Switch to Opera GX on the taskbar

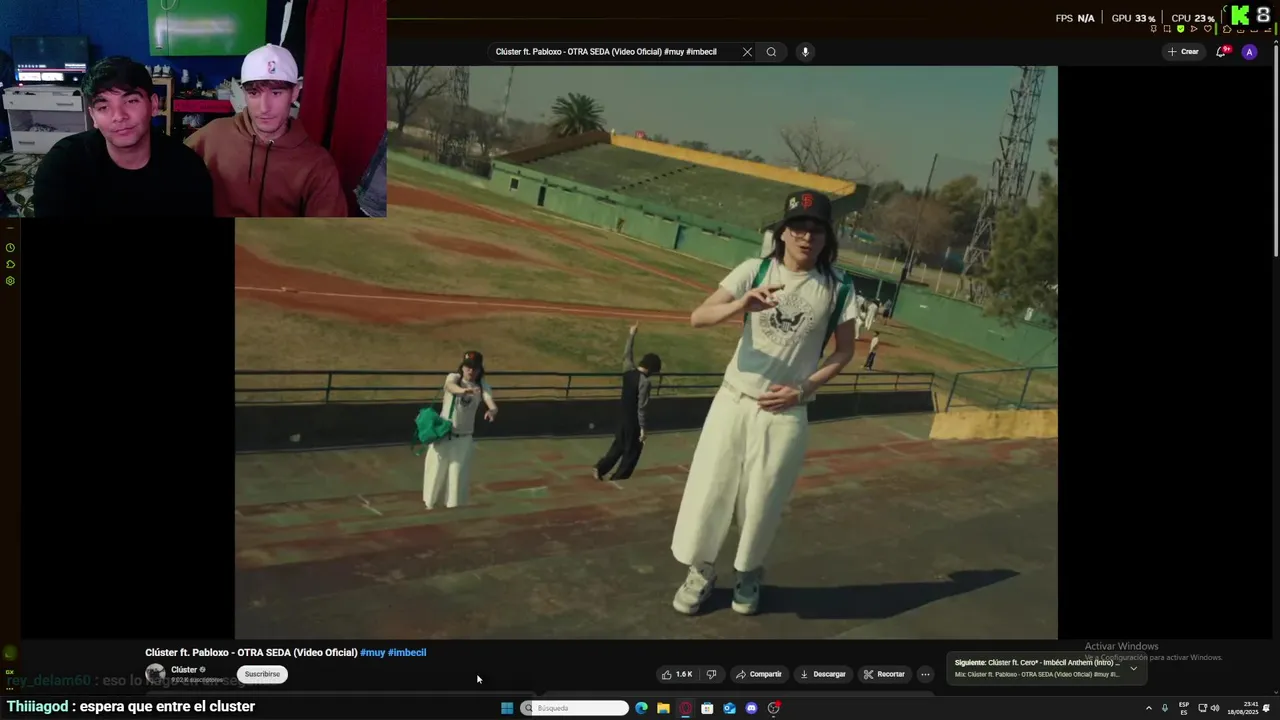click(x=685, y=708)
